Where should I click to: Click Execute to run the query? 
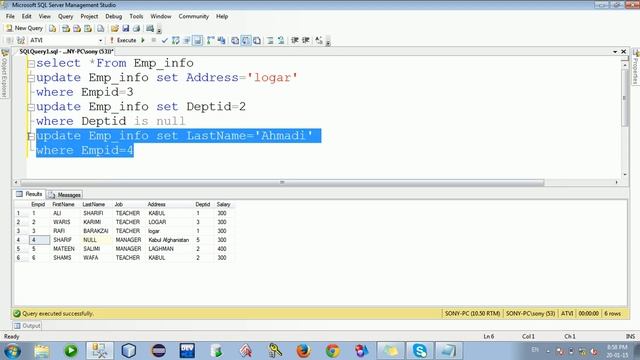click(x=123, y=40)
